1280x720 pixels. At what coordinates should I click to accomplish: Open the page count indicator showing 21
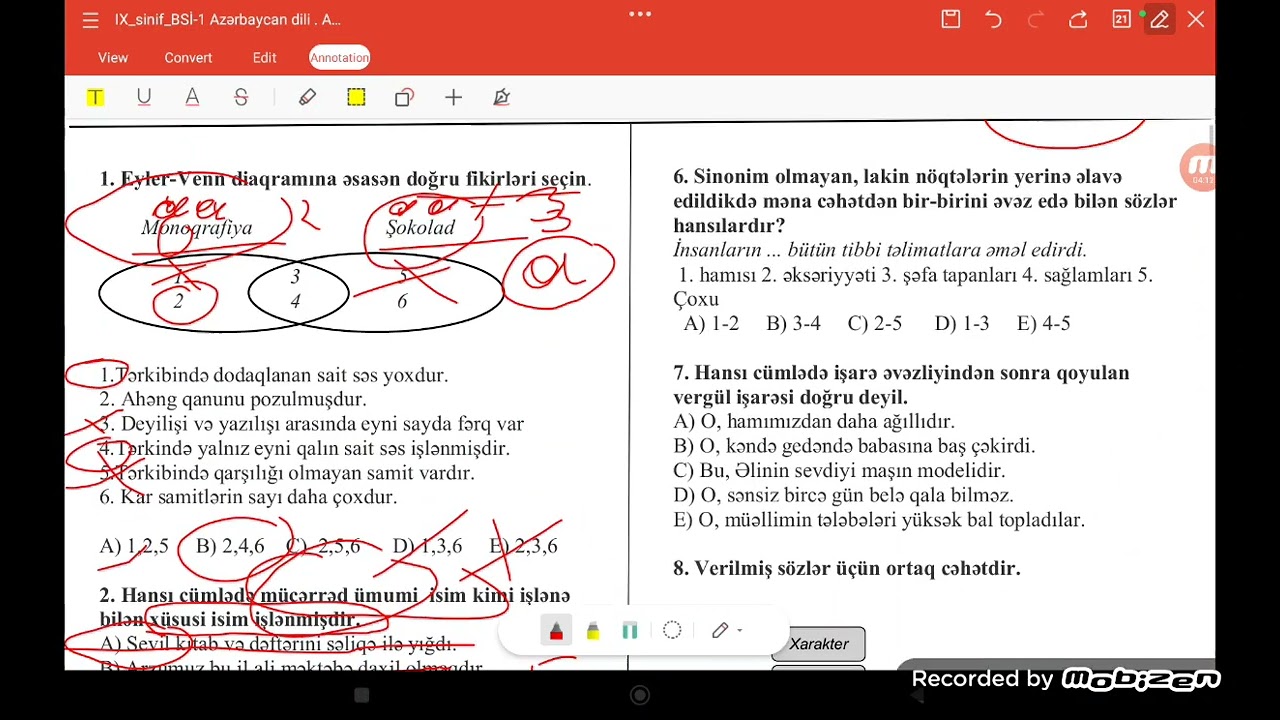point(1121,19)
